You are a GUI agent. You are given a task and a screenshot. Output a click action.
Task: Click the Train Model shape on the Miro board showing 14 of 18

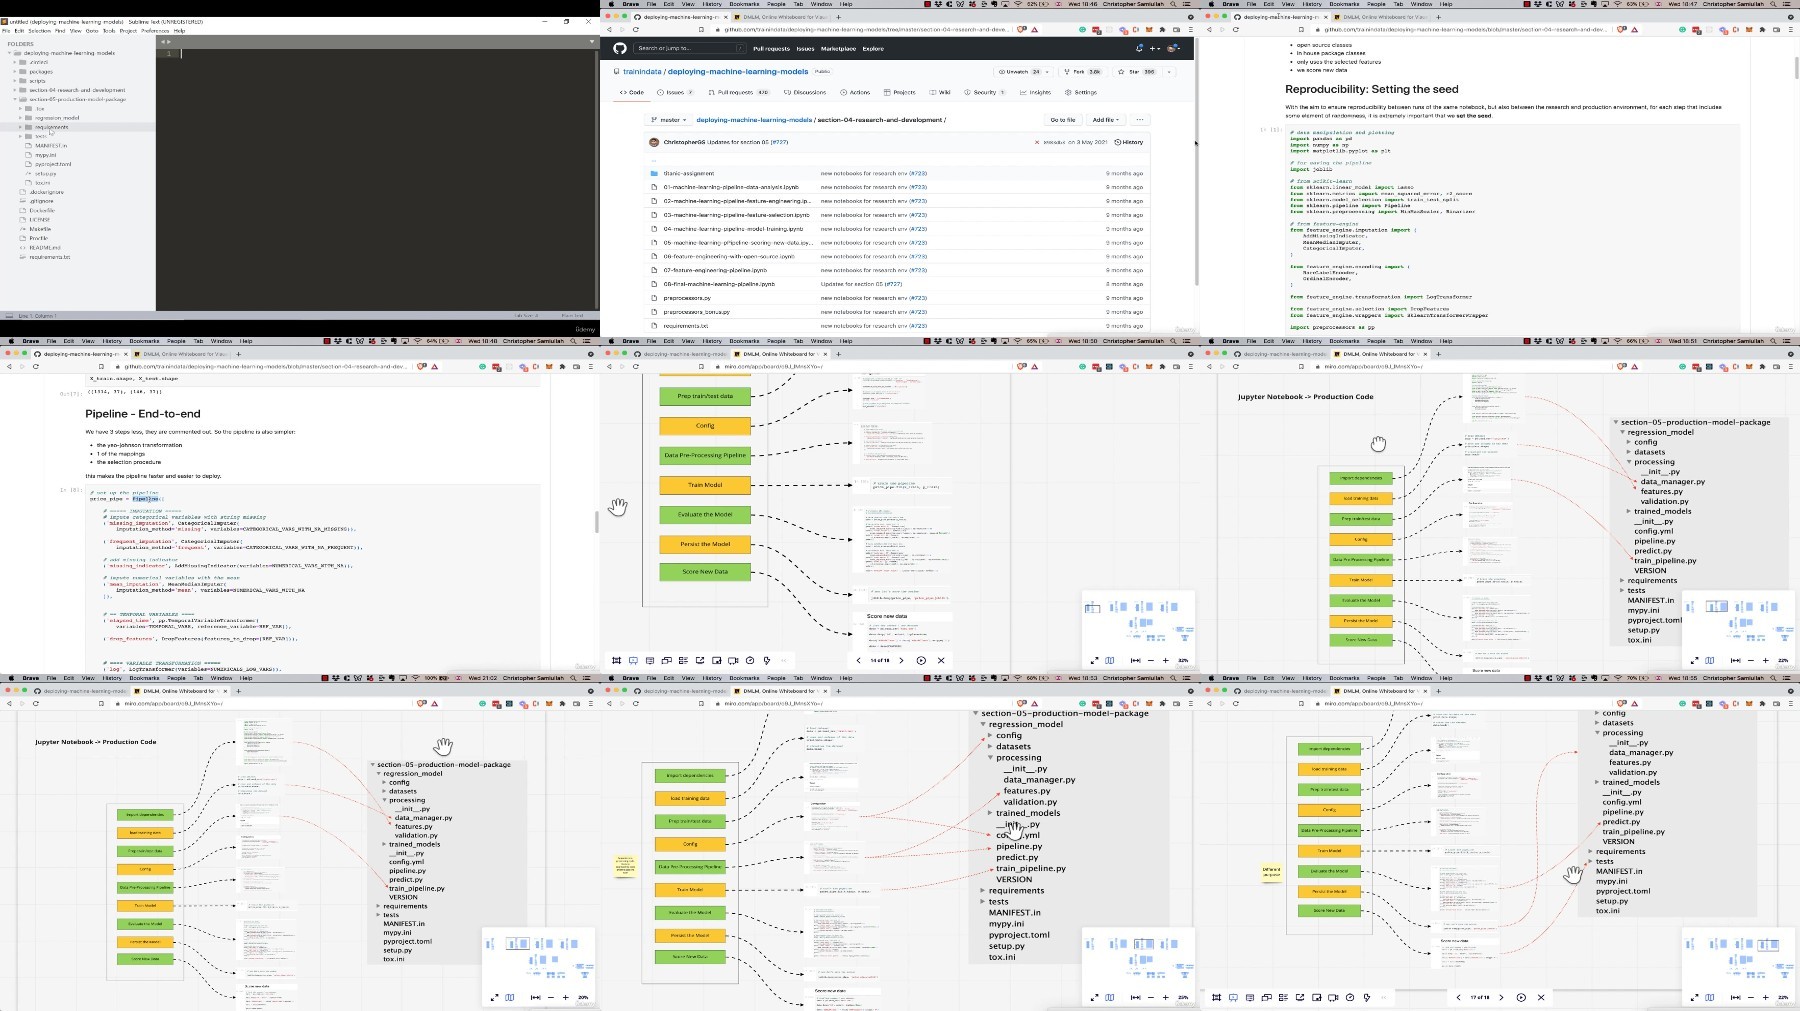tap(705, 485)
